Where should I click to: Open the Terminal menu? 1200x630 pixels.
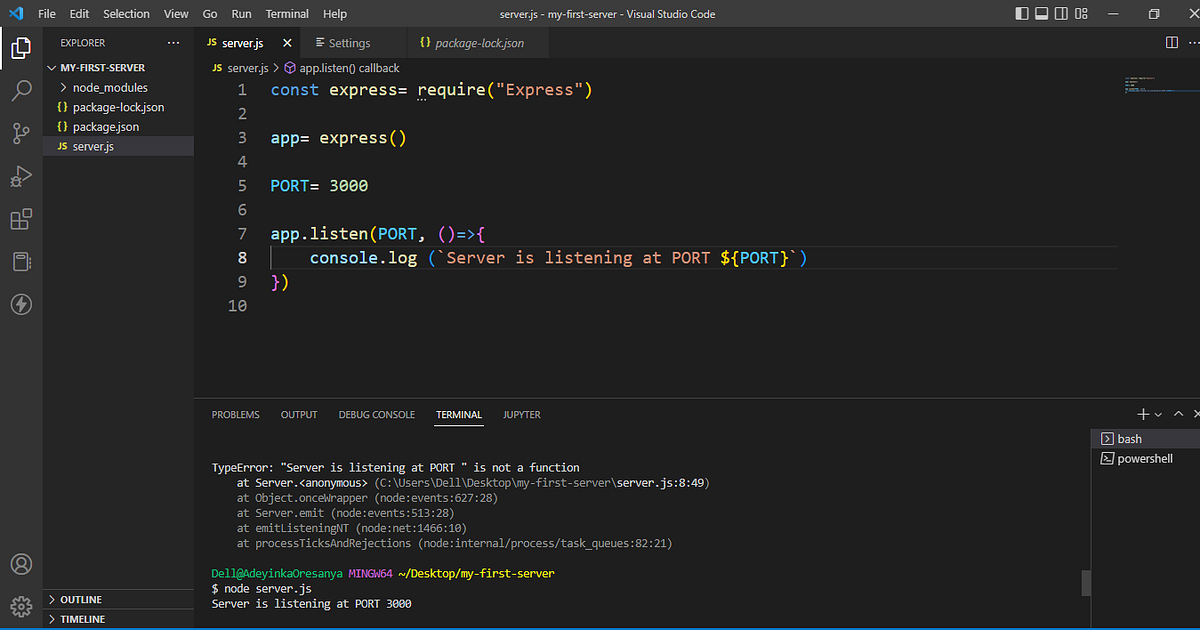tap(287, 13)
